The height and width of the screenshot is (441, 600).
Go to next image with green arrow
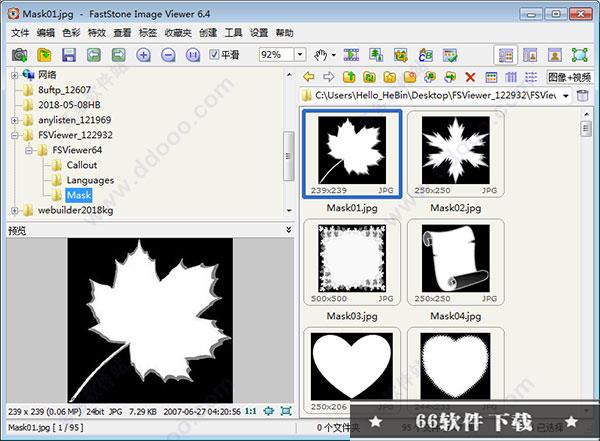[119, 55]
